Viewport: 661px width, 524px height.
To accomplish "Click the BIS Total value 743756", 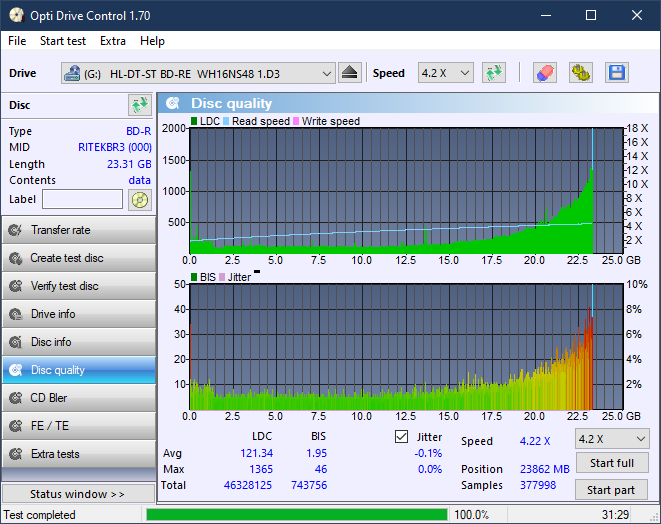I will click(x=309, y=485).
